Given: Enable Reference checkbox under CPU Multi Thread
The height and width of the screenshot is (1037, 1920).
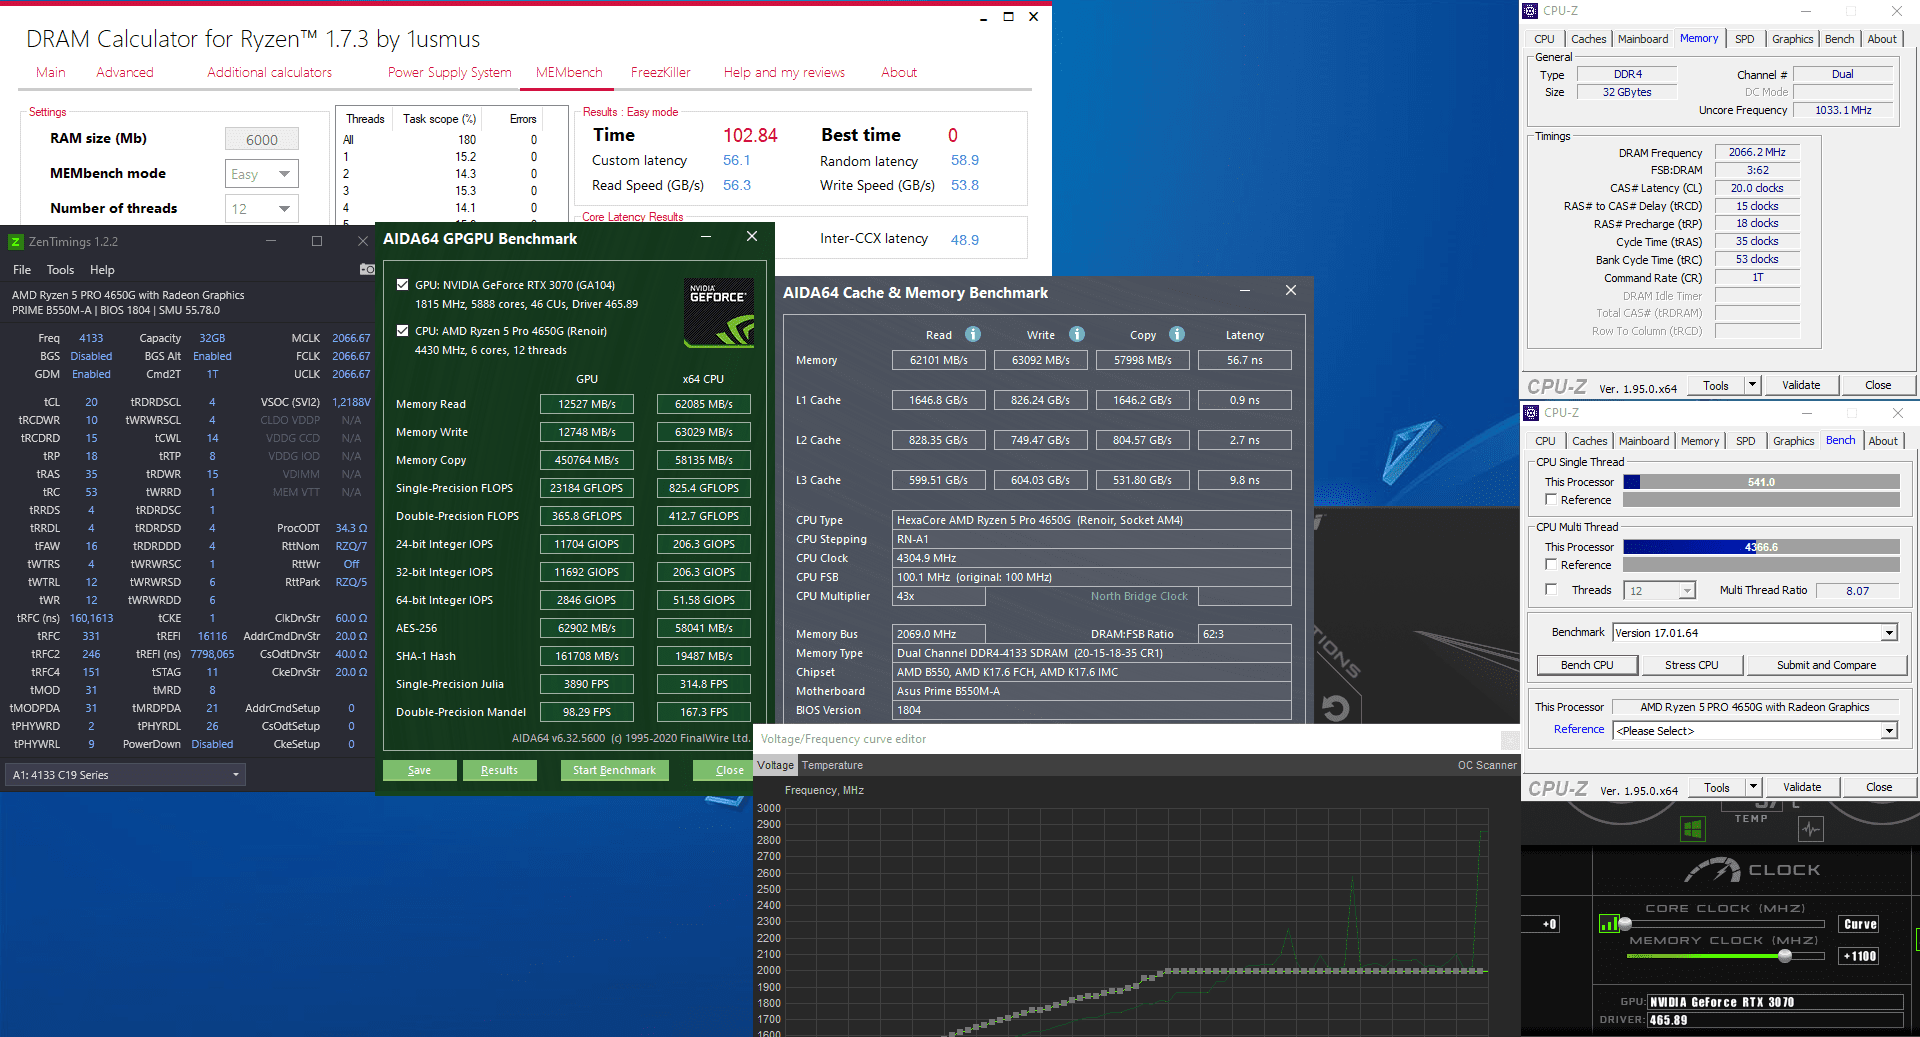Looking at the screenshot, I should (1551, 565).
